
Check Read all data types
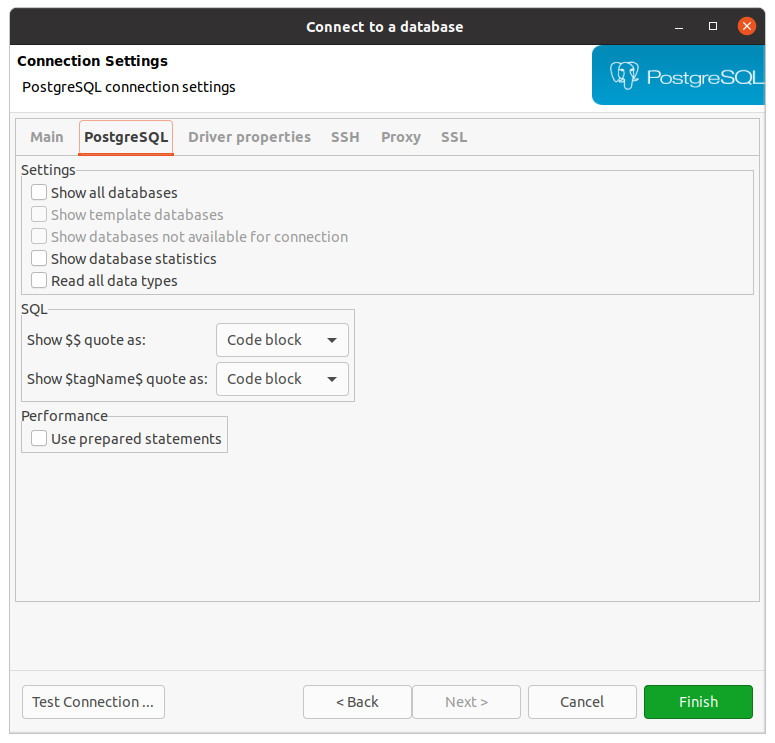click(x=39, y=281)
